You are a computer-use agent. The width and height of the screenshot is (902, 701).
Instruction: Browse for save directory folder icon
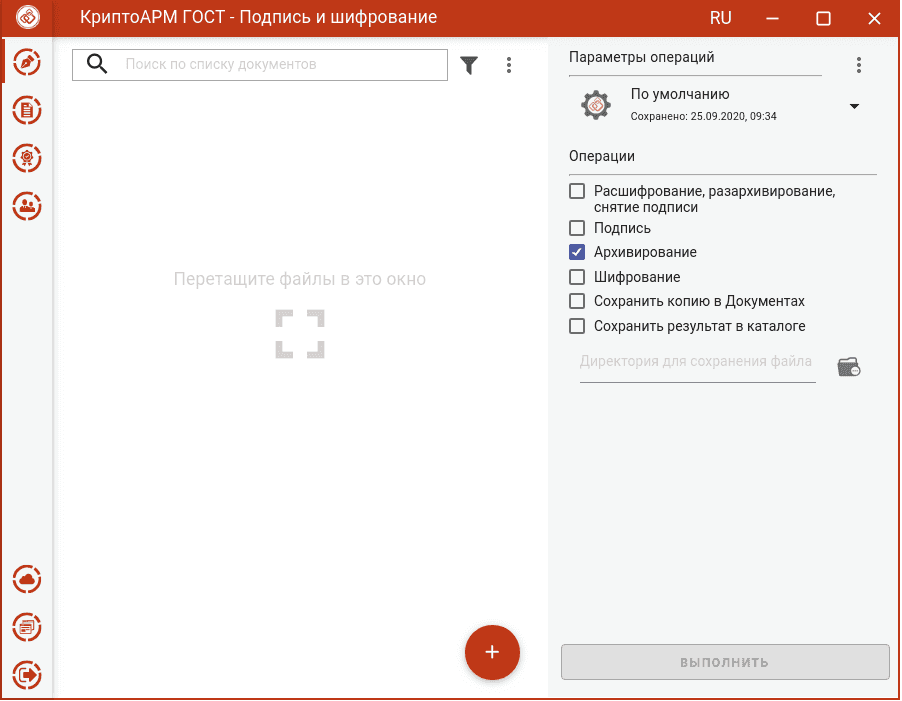[849, 366]
